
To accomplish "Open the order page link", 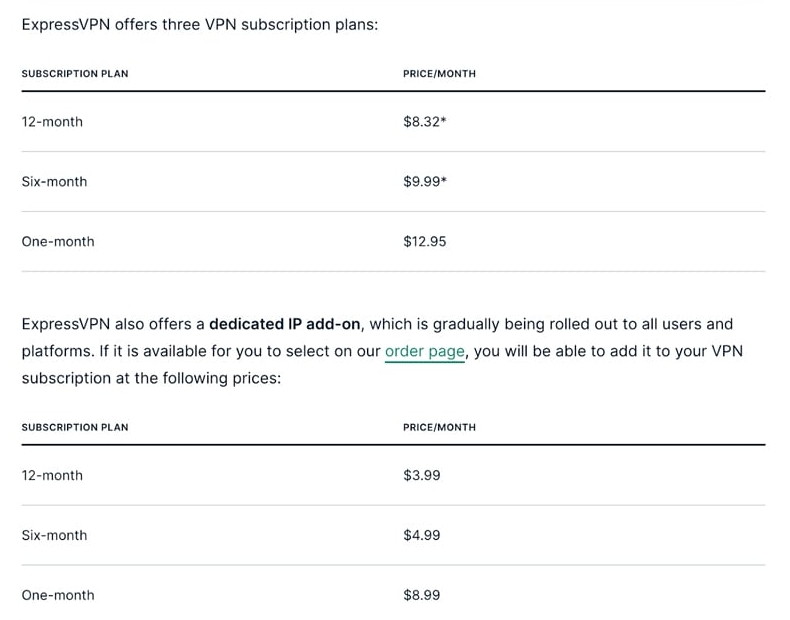I will point(425,351).
